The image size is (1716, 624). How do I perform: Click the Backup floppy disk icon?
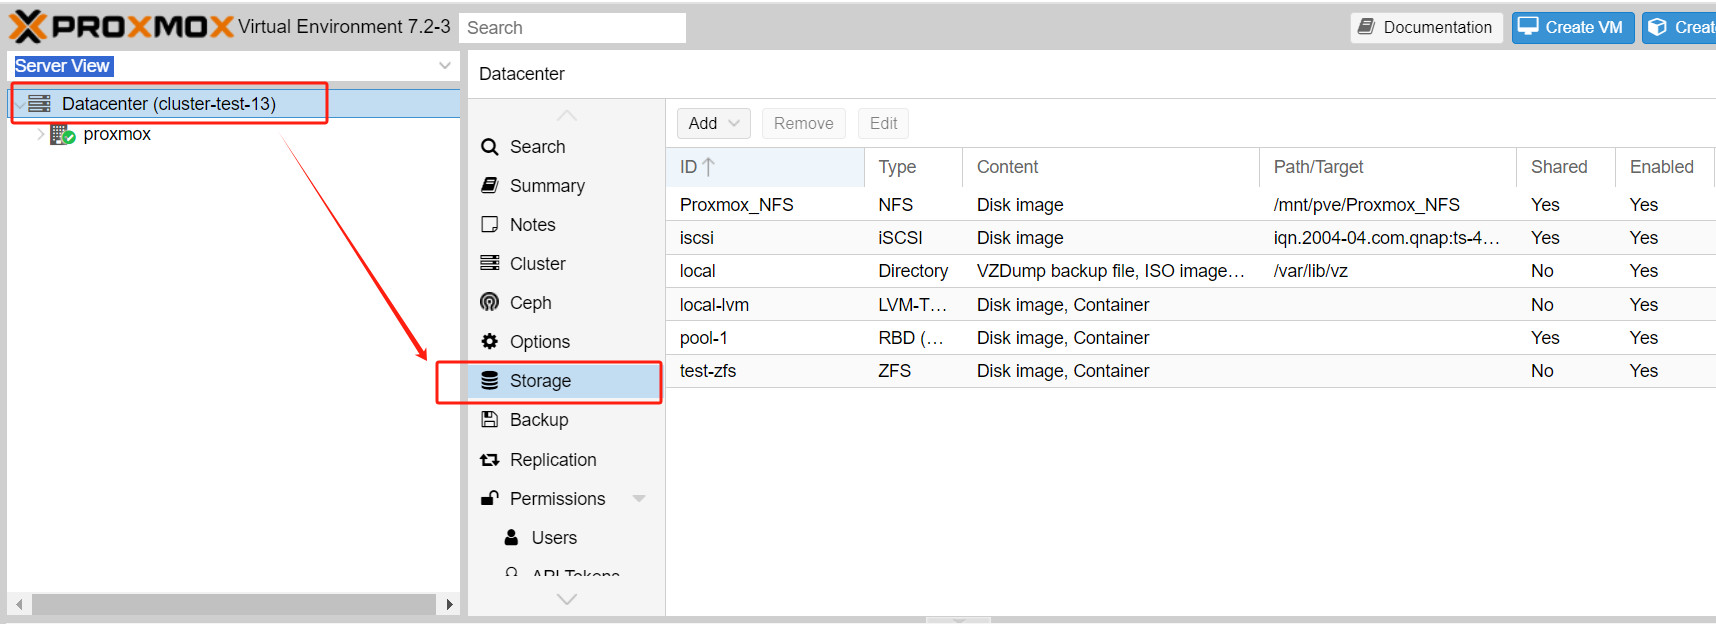pos(489,419)
